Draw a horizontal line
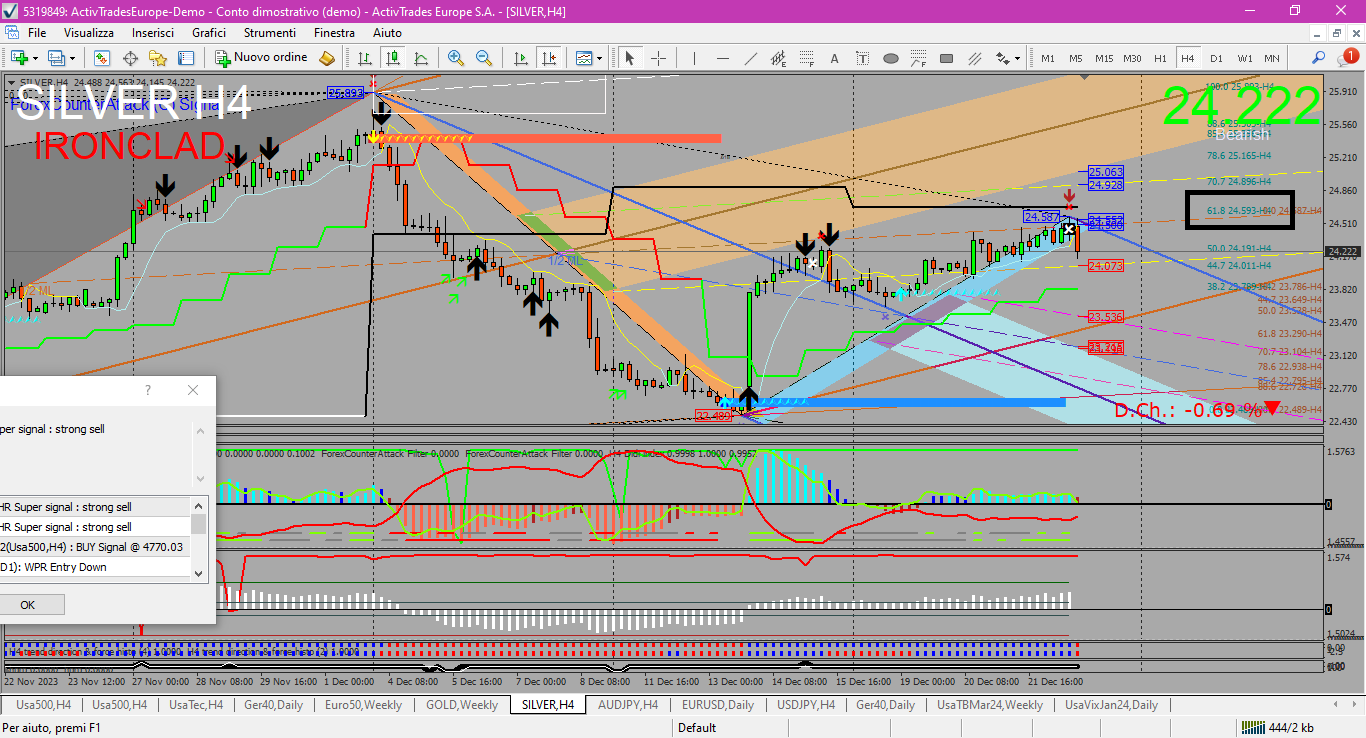 (723, 58)
